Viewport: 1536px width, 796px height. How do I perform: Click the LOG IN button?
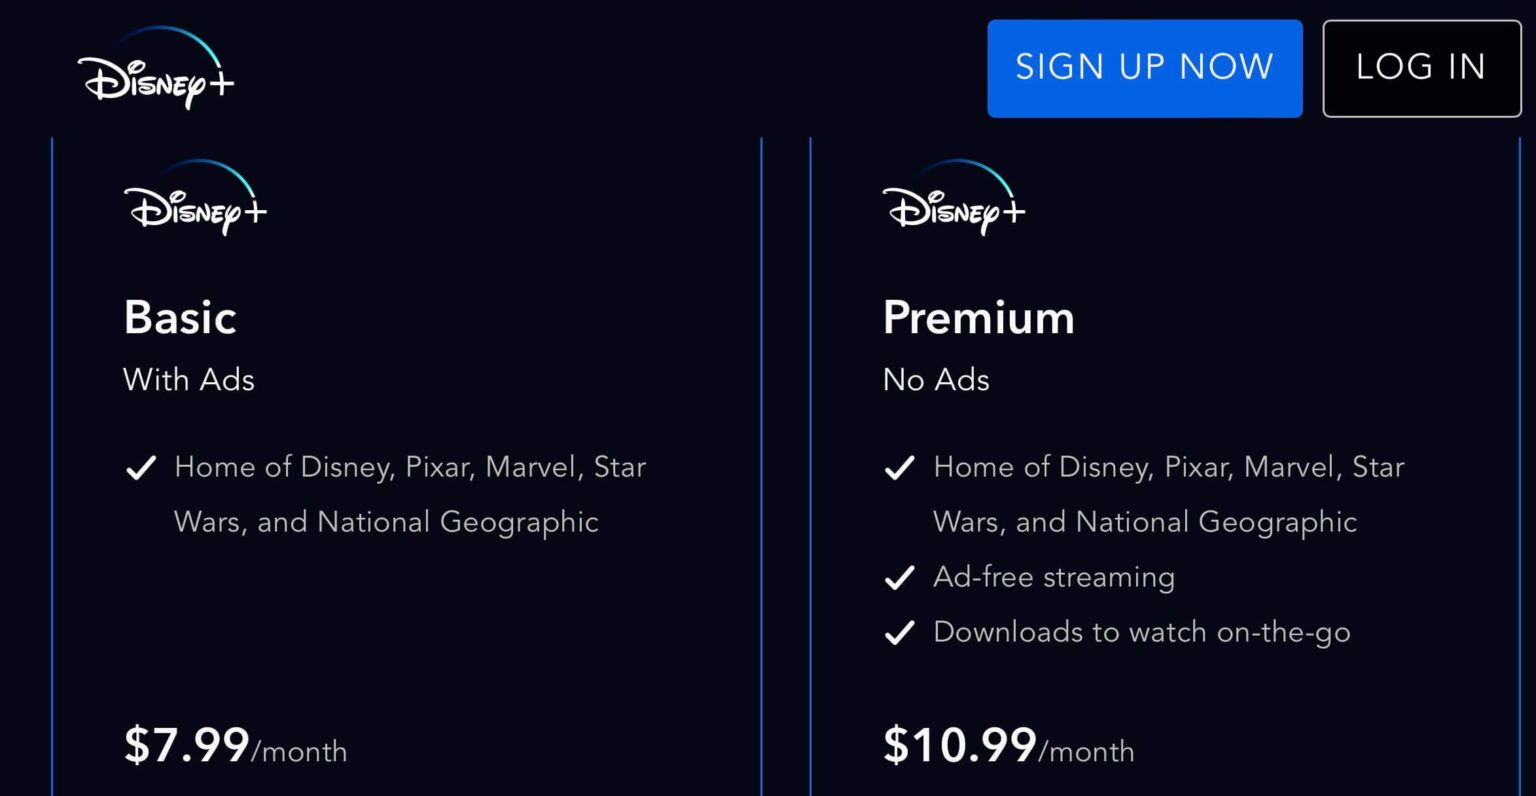click(1421, 68)
